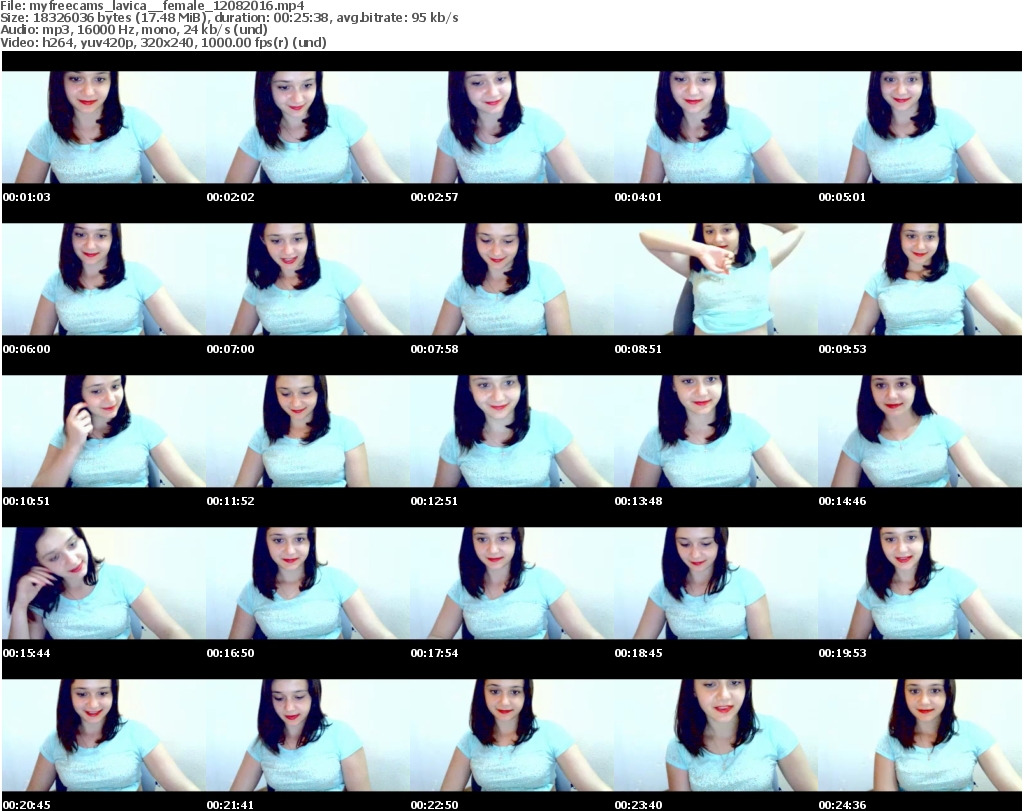The width and height of the screenshot is (1024, 811).
Task: Click the 'Size: 18326036 bytes' info line
Action: (229, 18)
